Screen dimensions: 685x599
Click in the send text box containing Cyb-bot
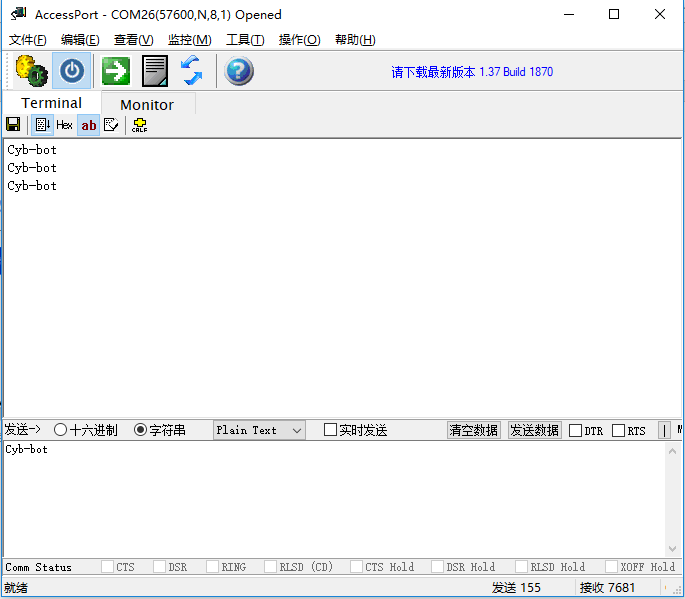click(x=334, y=499)
